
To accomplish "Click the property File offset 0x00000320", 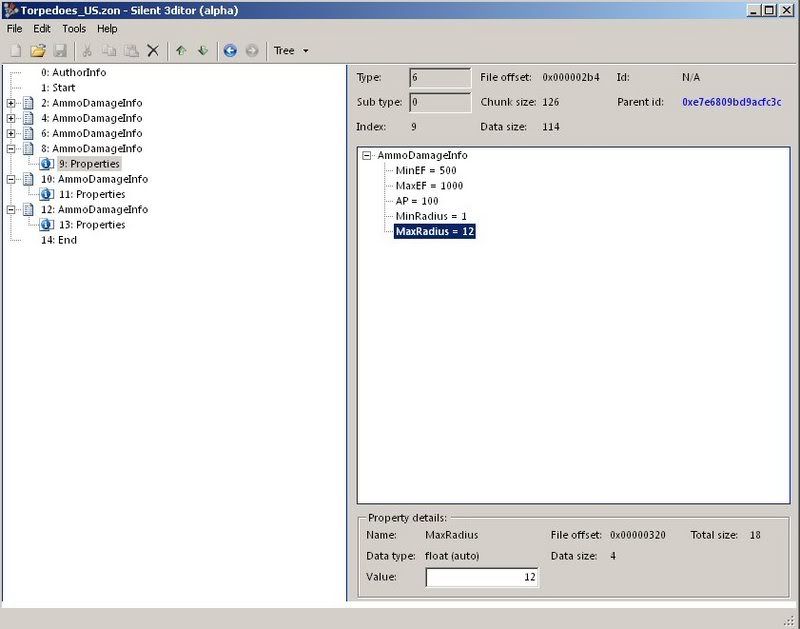I will [638, 535].
